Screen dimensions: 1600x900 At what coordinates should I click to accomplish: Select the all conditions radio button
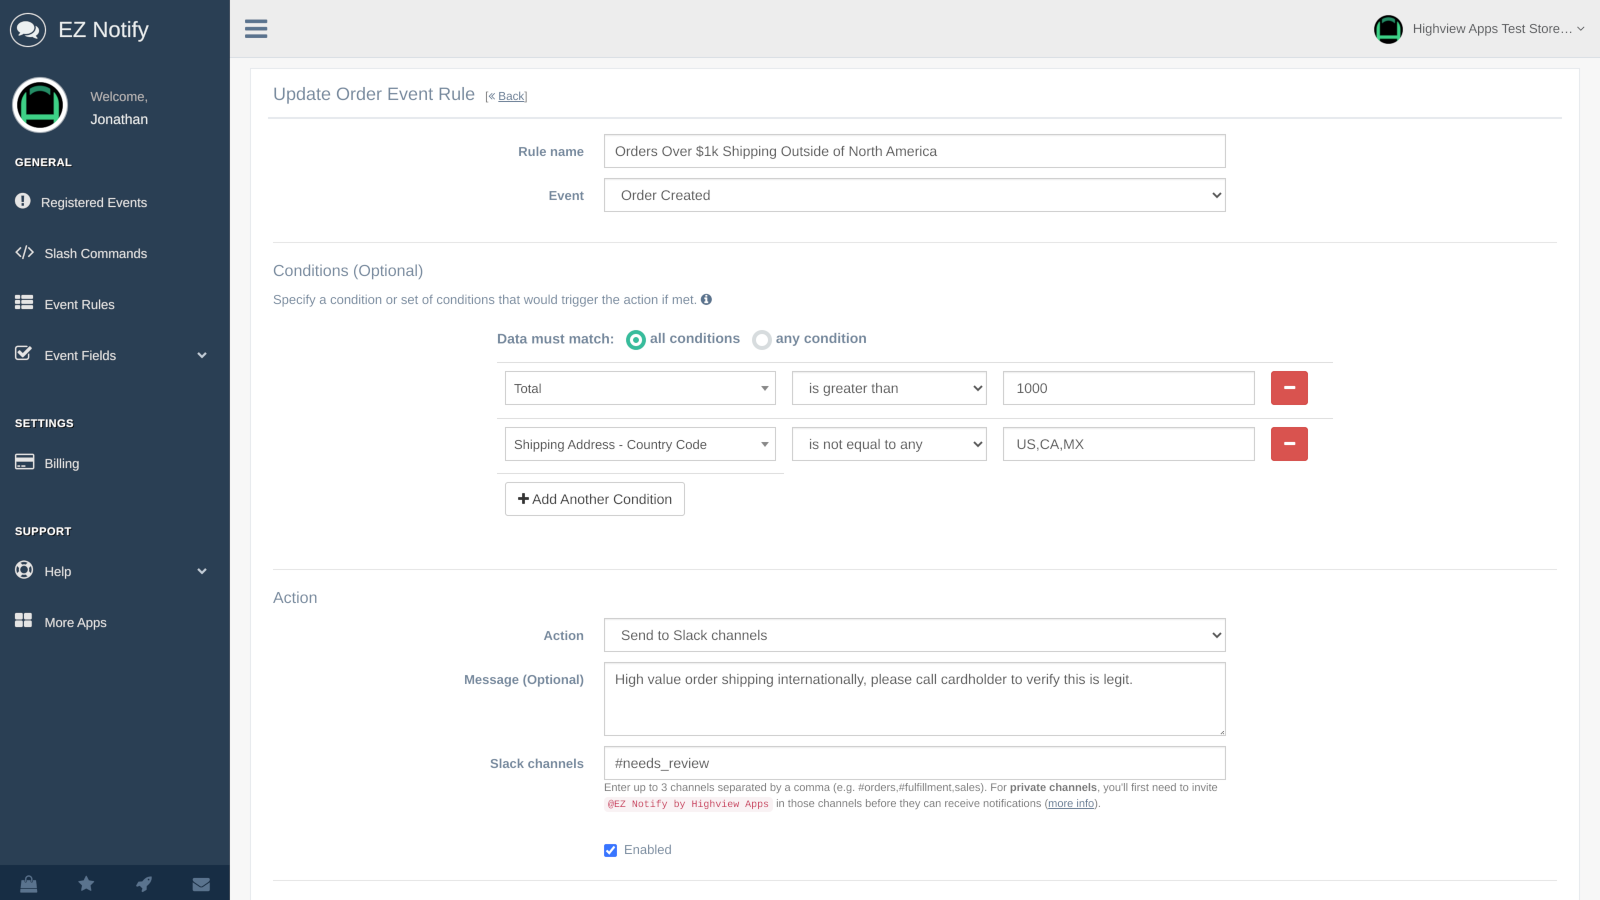(x=635, y=340)
